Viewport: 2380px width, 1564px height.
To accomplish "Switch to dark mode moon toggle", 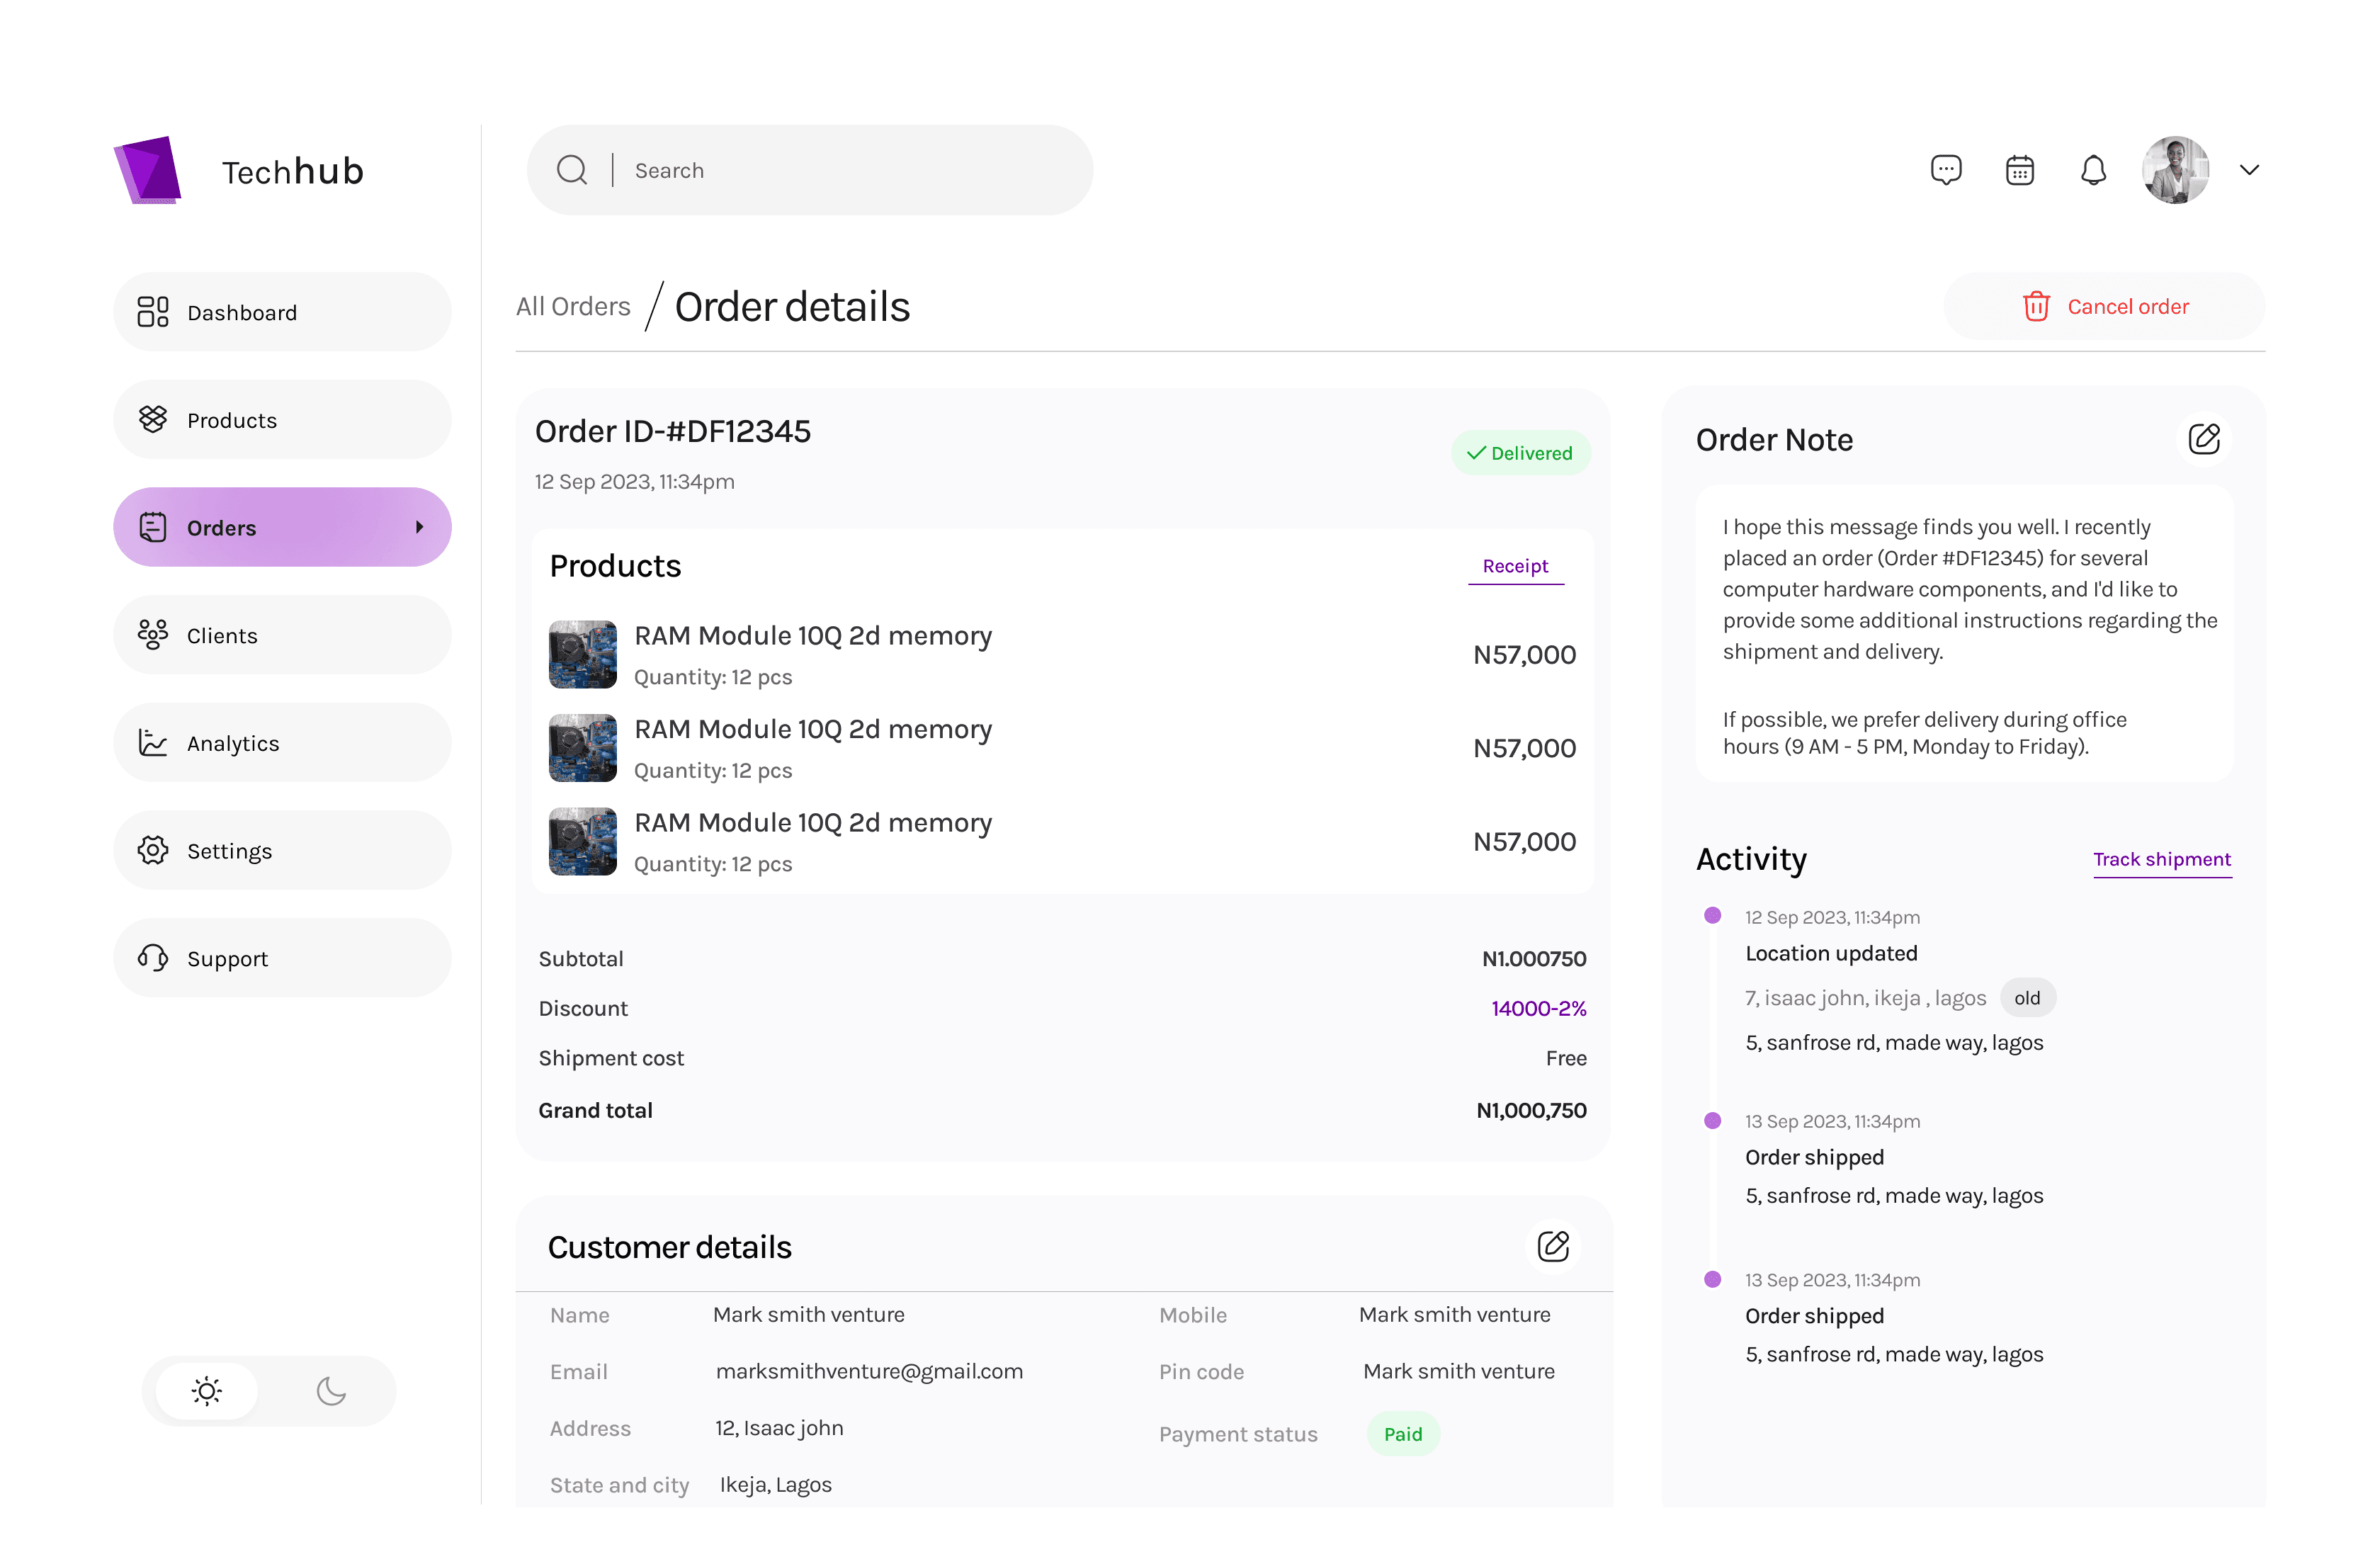I will point(331,1390).
